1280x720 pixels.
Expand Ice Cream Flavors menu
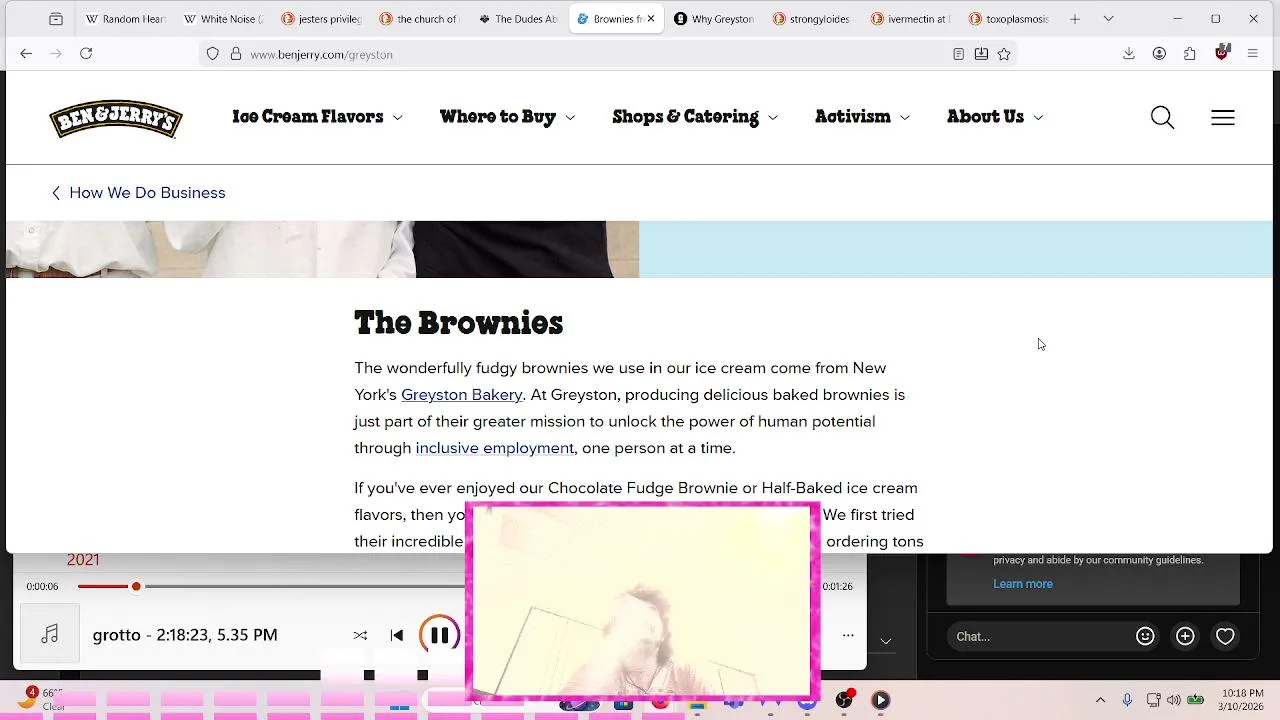pyautogui.click(x=317, y=117)
